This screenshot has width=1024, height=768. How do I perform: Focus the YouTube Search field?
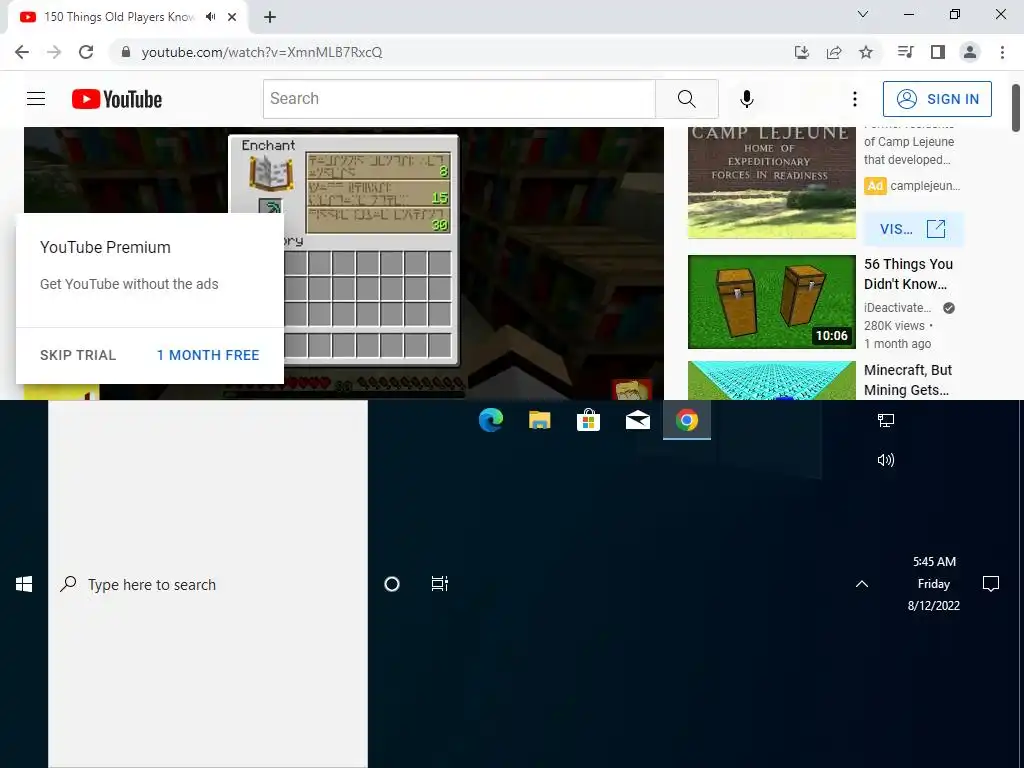459,99
